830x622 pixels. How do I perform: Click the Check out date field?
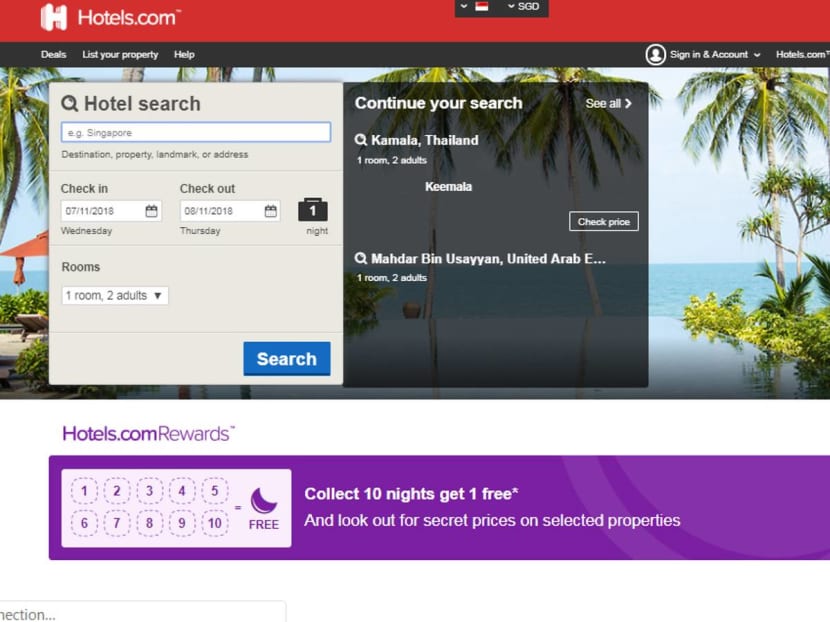[230, 211]
